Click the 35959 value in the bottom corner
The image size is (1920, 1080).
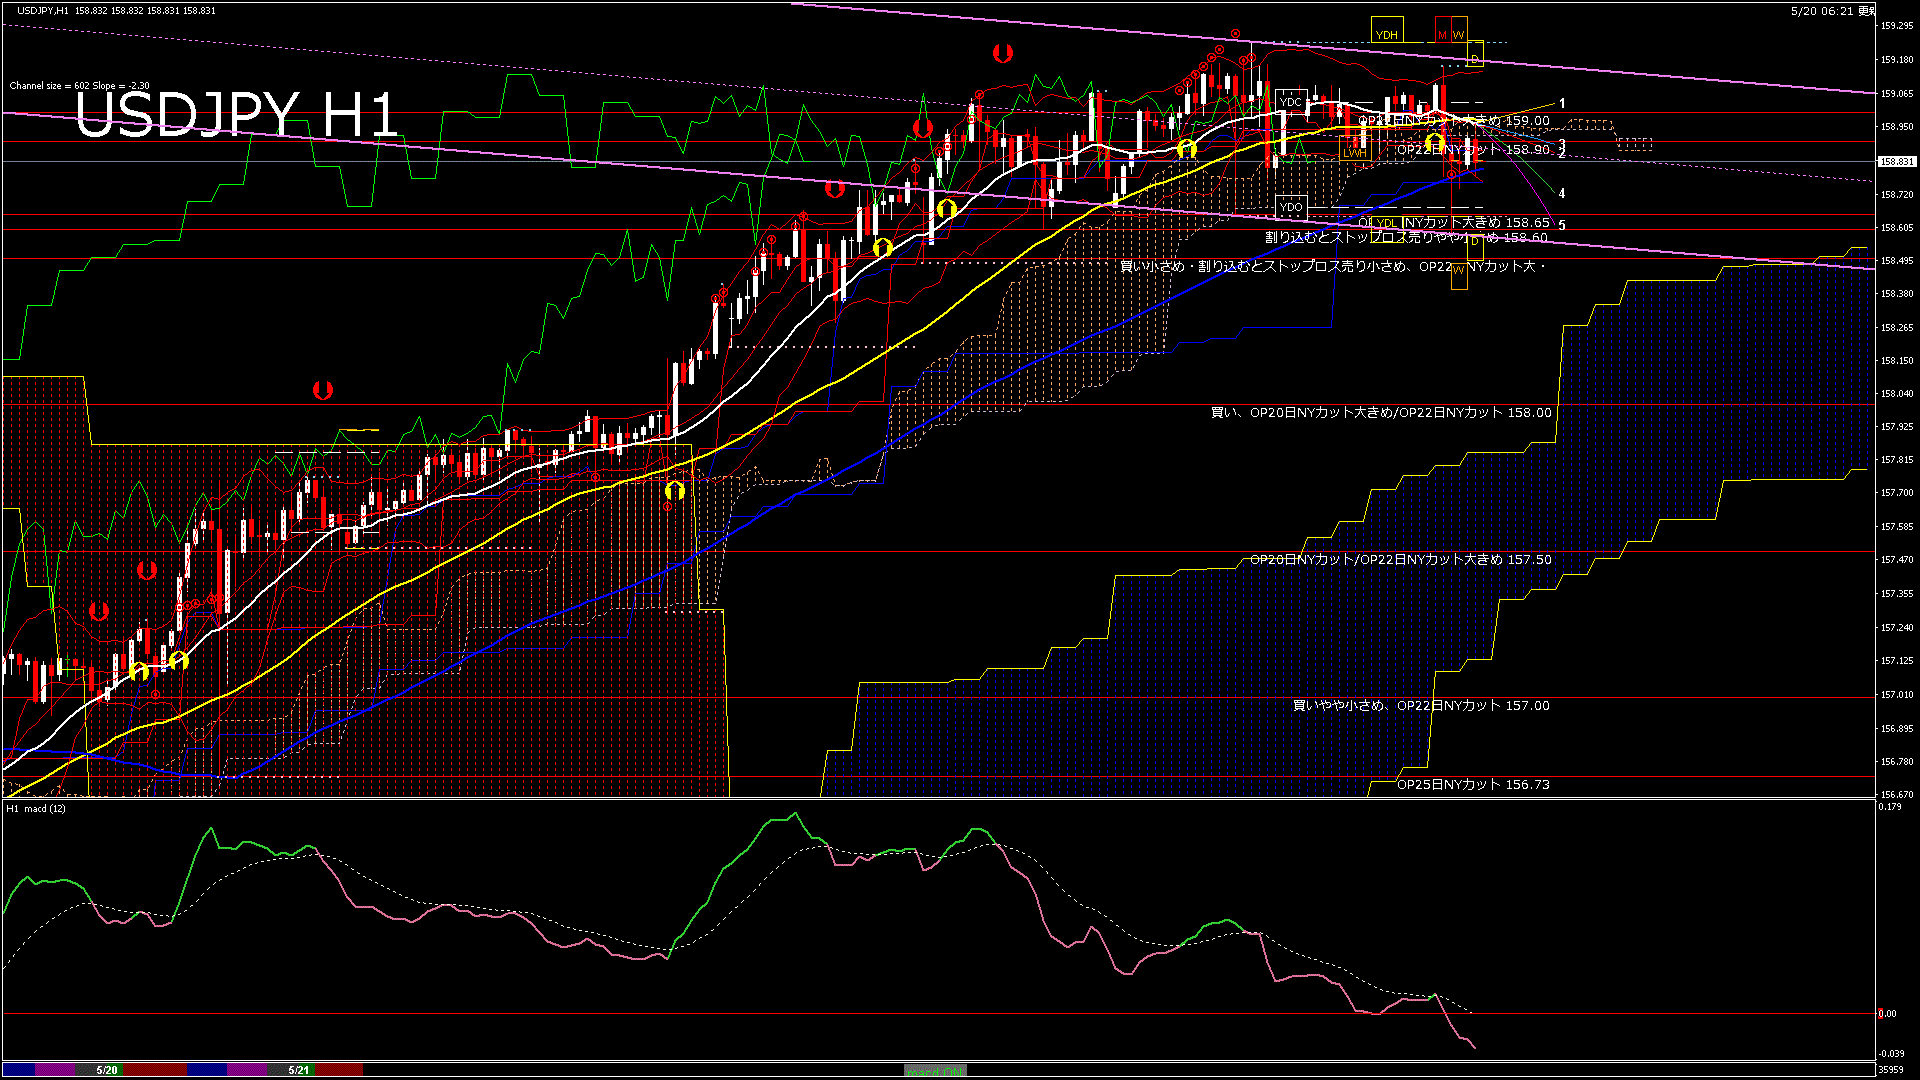tap(1890, 1070)
